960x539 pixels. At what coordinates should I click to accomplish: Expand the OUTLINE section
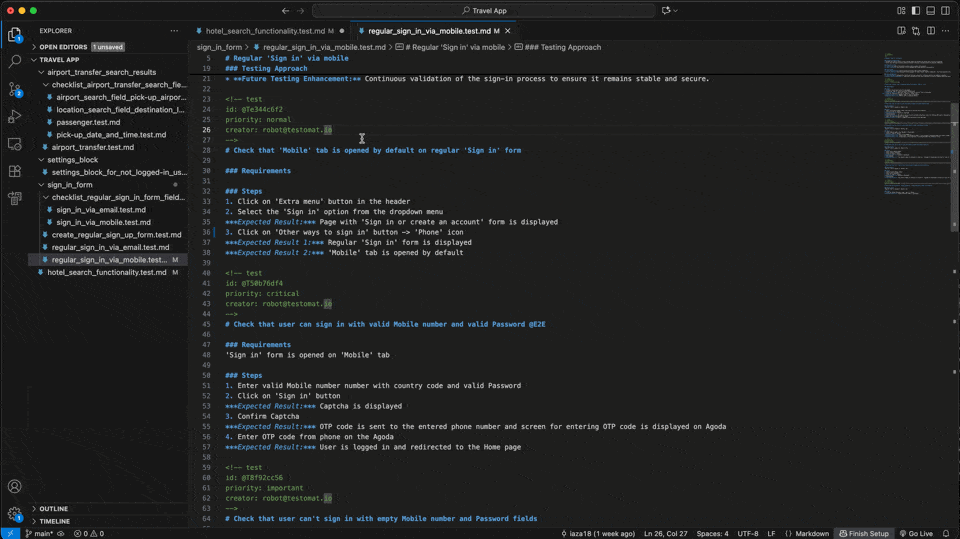point(53,508)
